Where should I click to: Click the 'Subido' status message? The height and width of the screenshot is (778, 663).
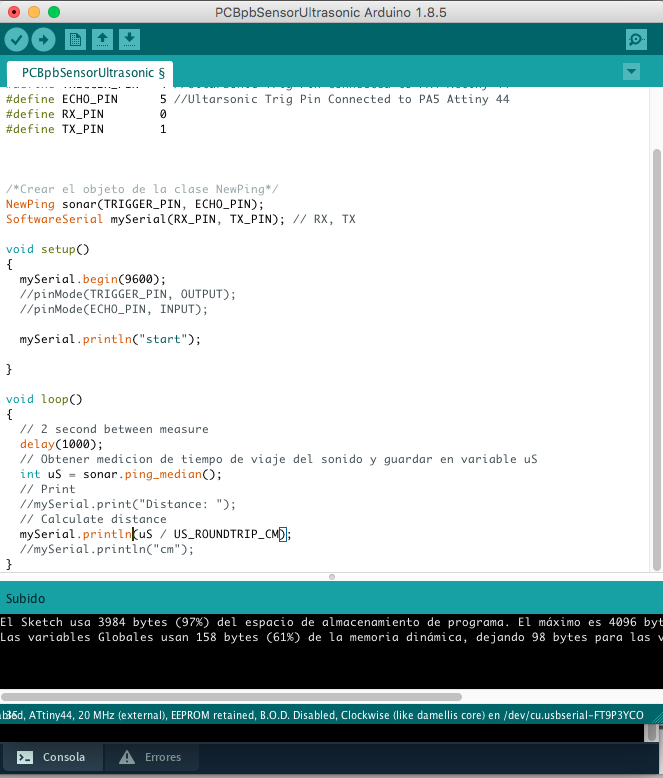(x=25, y=598)
